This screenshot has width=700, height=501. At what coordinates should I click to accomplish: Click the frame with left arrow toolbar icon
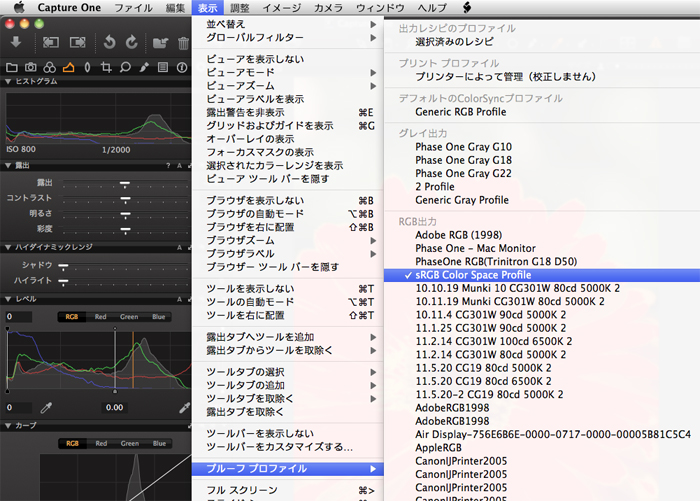[x=50, y=42]
